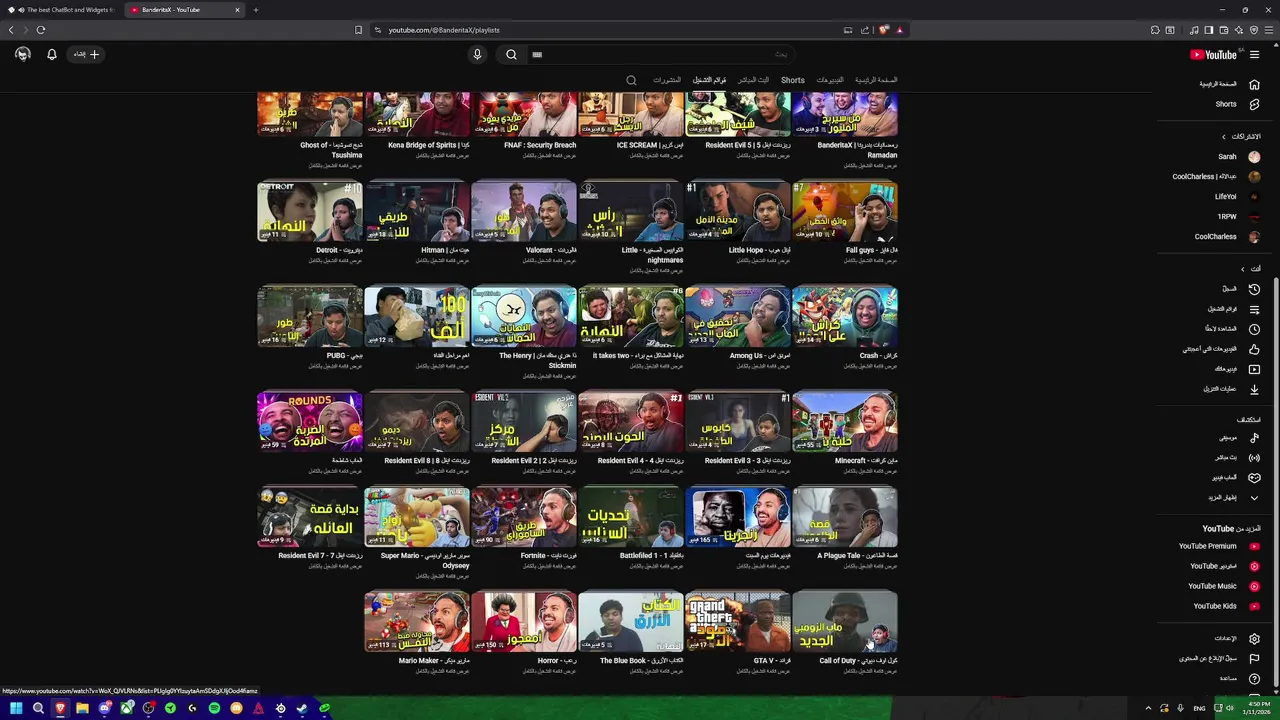Toggle the browser sidebar panel icon
This screenshot has height=720, width=1280.
(x=1208, y=30)
